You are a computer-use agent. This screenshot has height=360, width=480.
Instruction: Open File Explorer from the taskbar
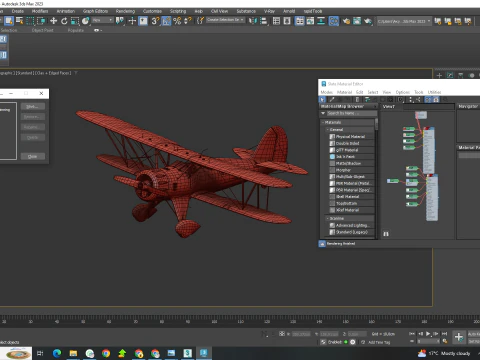coord(73,353)
